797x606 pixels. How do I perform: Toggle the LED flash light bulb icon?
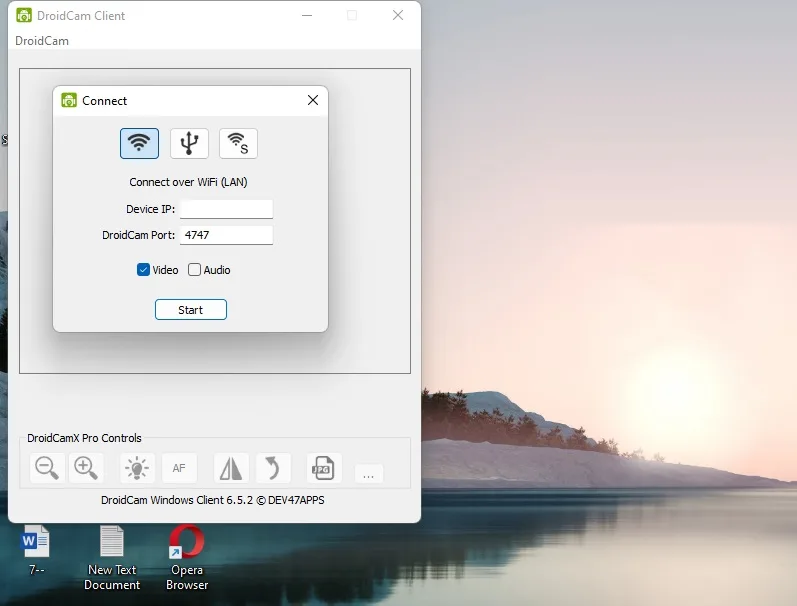tap(137, 468)
